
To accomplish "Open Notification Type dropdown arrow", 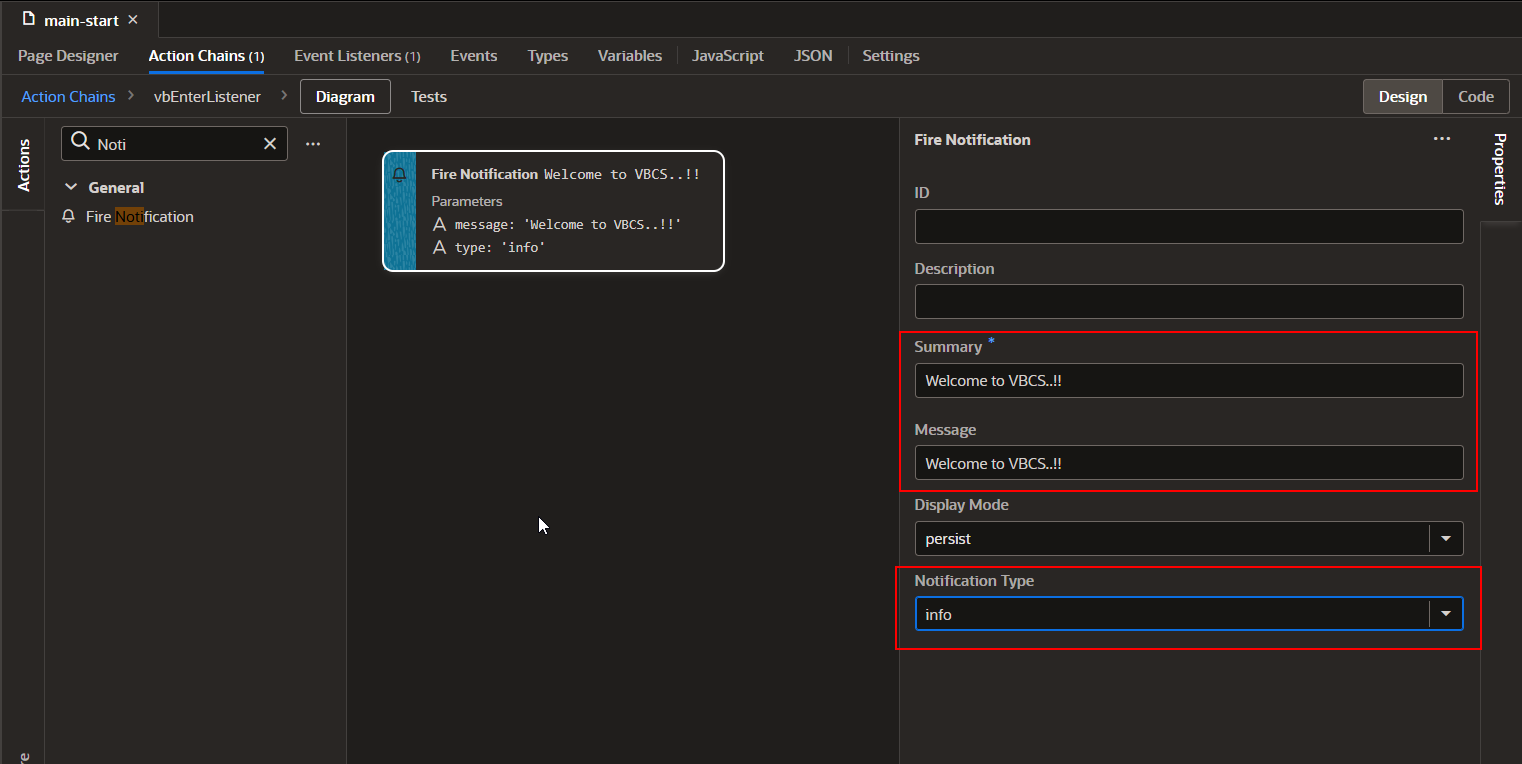I will pos(1446,614).
